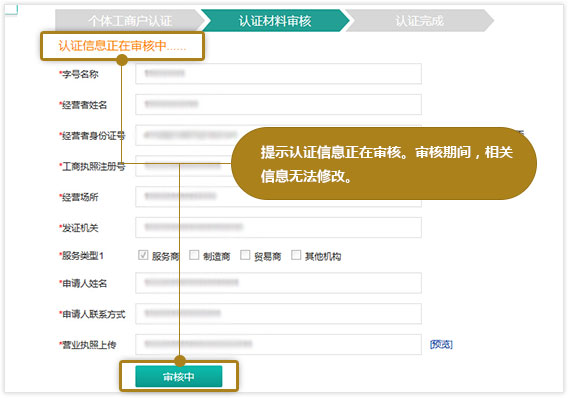The height and width of the screenshot is (398, 569).
Task: Click the 经营者姓名 label
Action: pos(83,105)
